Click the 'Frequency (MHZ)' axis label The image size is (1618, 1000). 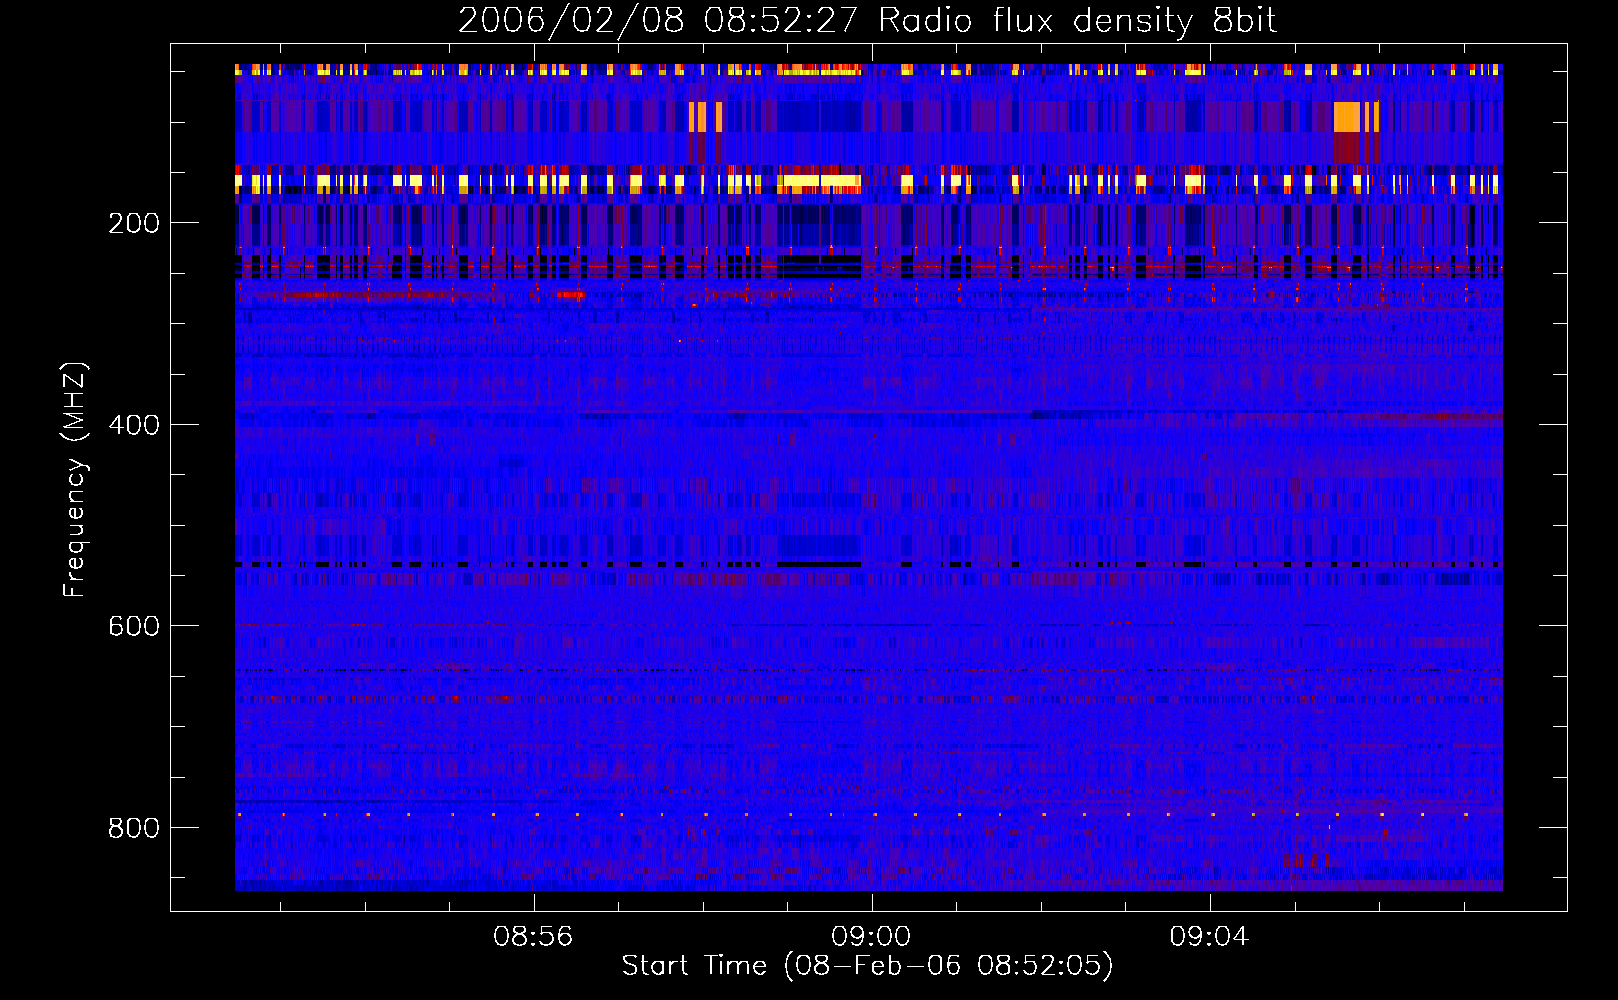(75, 480)
